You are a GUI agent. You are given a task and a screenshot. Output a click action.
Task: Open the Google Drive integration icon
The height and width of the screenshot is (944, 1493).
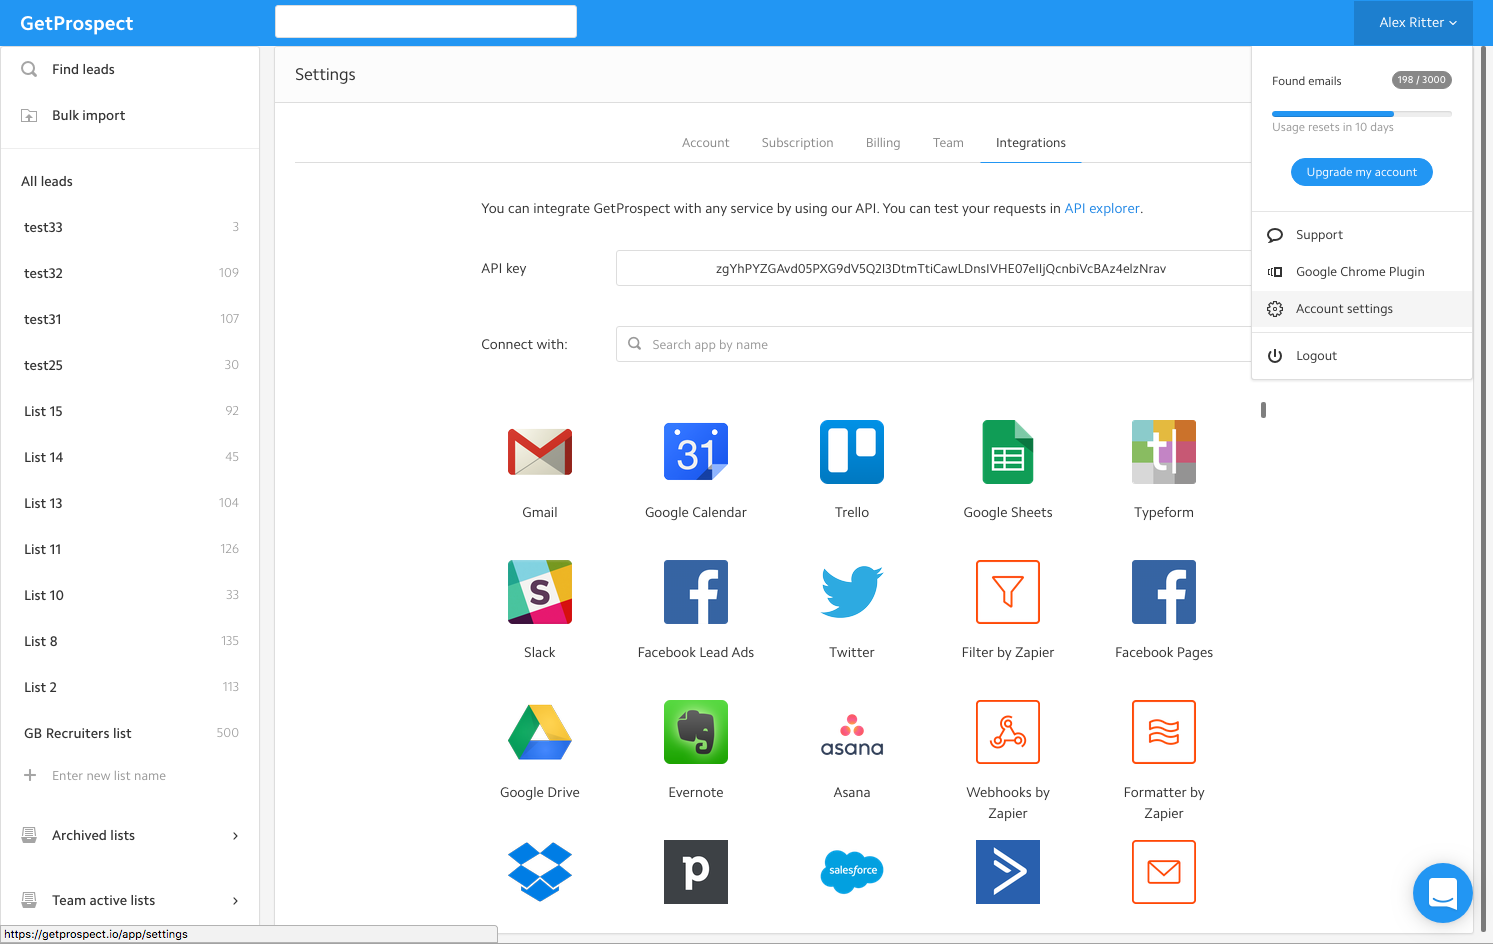click(540, 732)
